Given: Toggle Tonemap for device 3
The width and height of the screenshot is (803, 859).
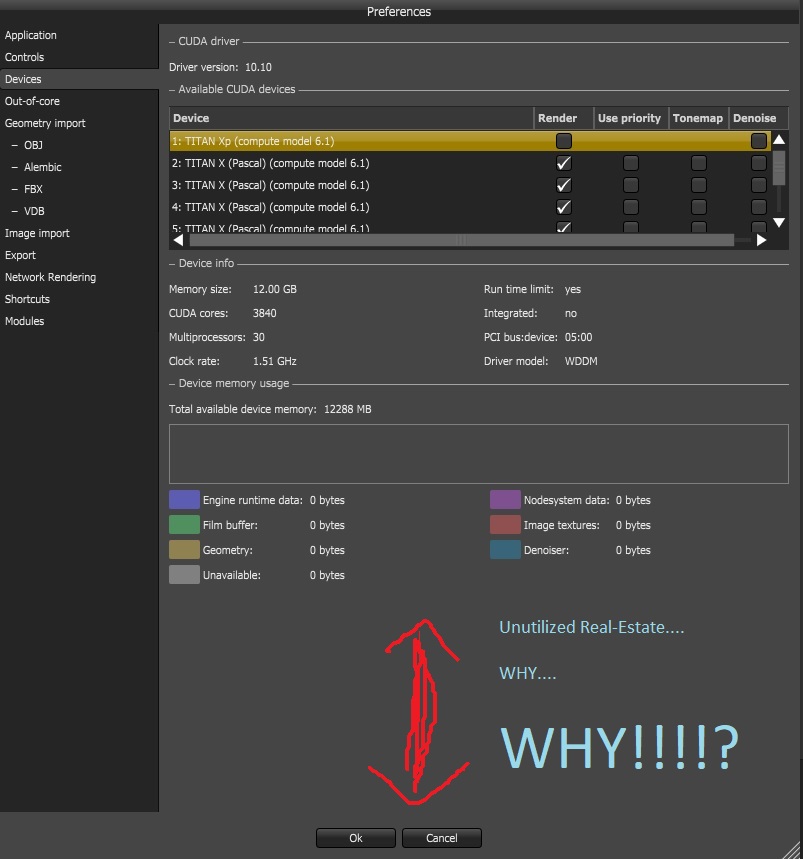Looking at the screenshot, I should (698, 185).
